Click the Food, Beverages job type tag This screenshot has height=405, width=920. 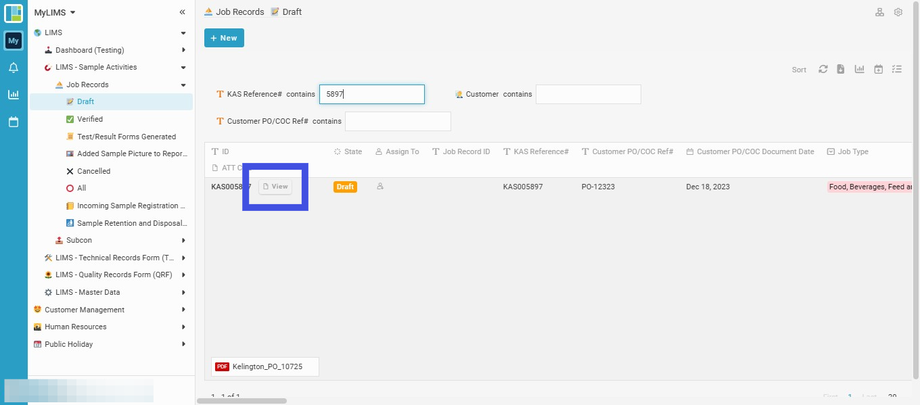click(x=870, y=187)
